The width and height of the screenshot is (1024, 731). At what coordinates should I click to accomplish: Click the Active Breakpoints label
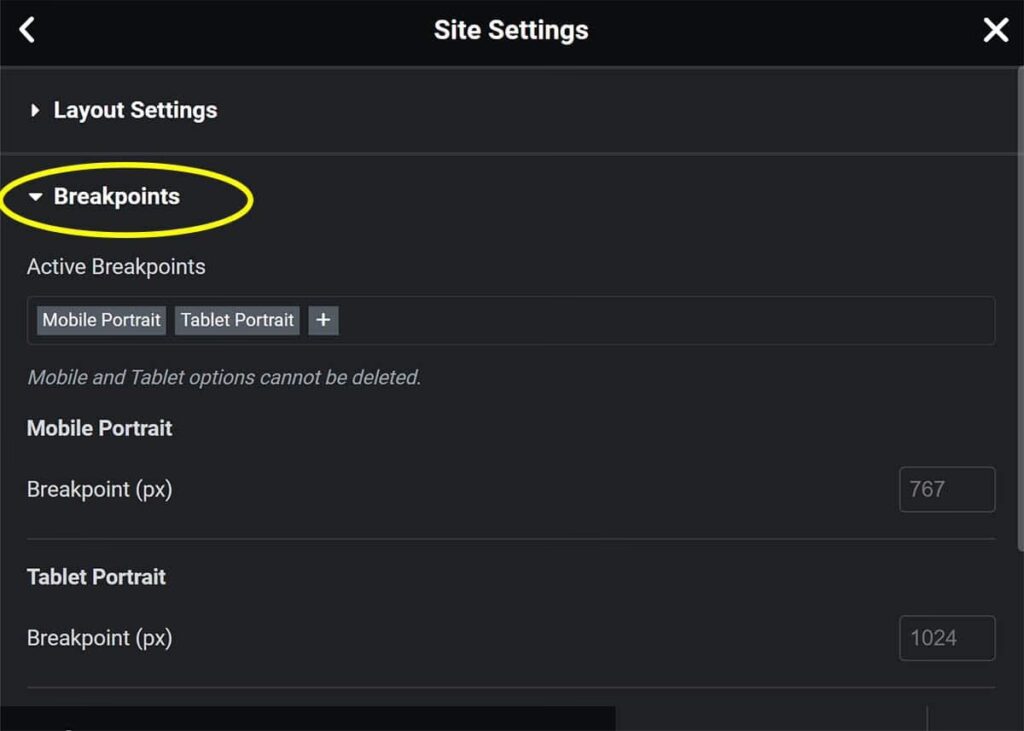(x=116, y=267)
